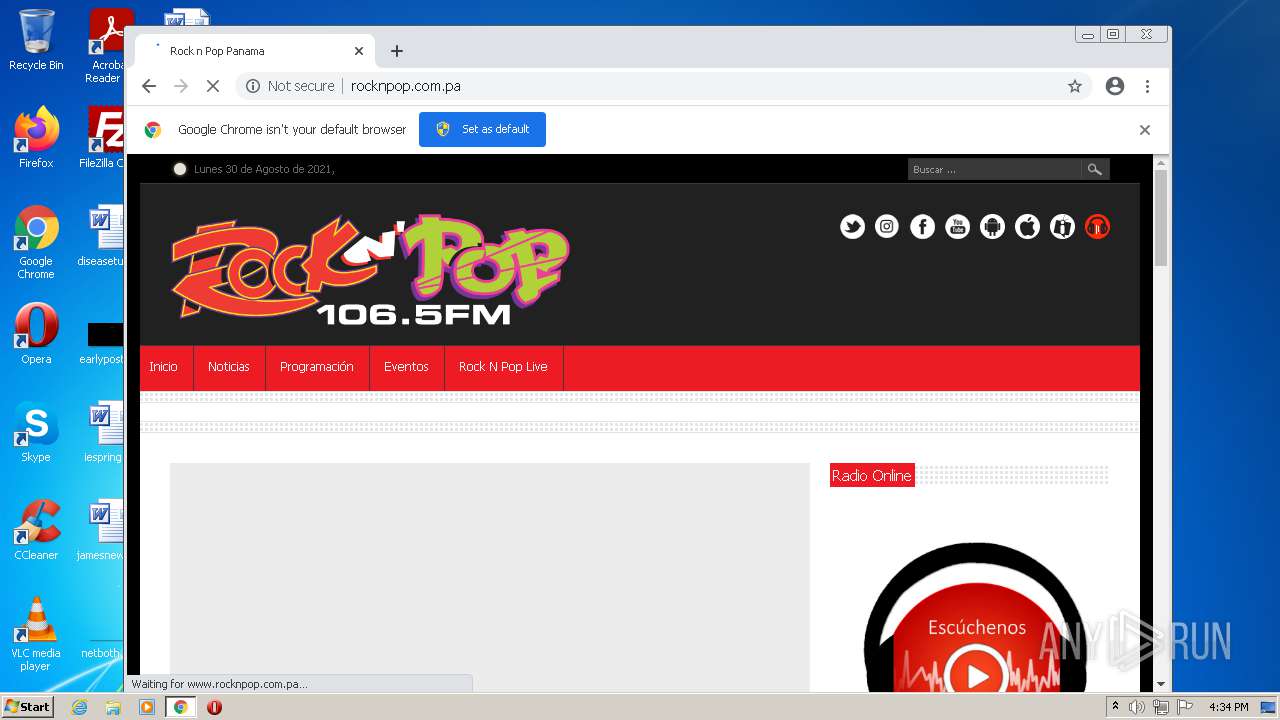Select the Rock n Pop Panama tab
The image size is (1280, 720).
coord(255,51)
